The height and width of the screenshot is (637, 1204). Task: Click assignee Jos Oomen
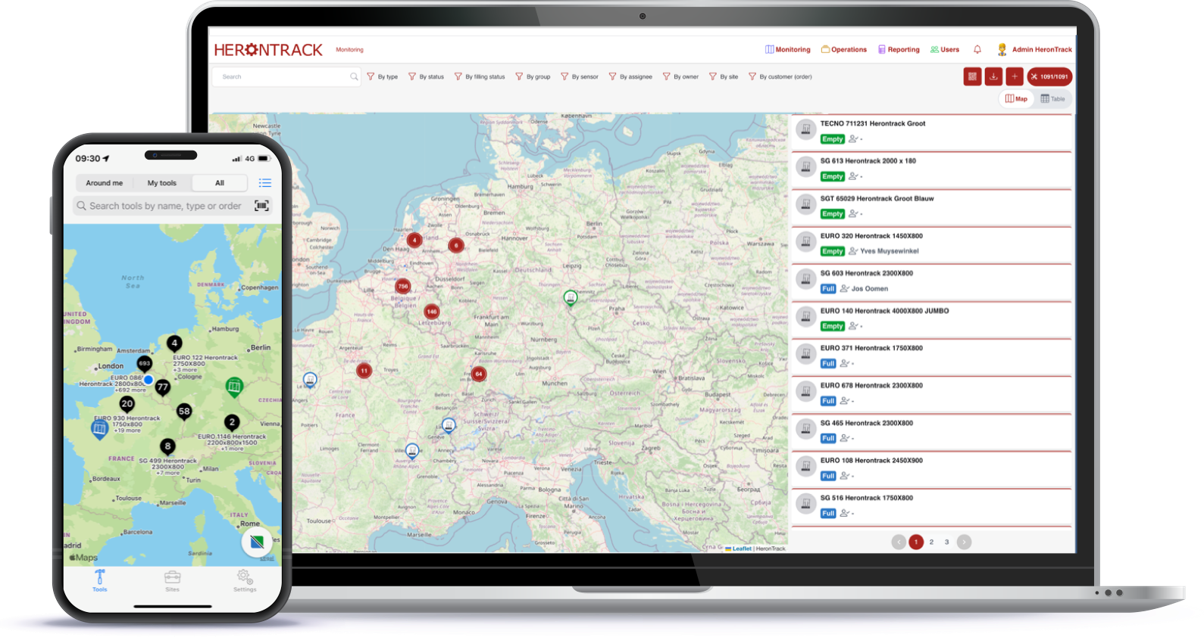(x=870, y=289)
